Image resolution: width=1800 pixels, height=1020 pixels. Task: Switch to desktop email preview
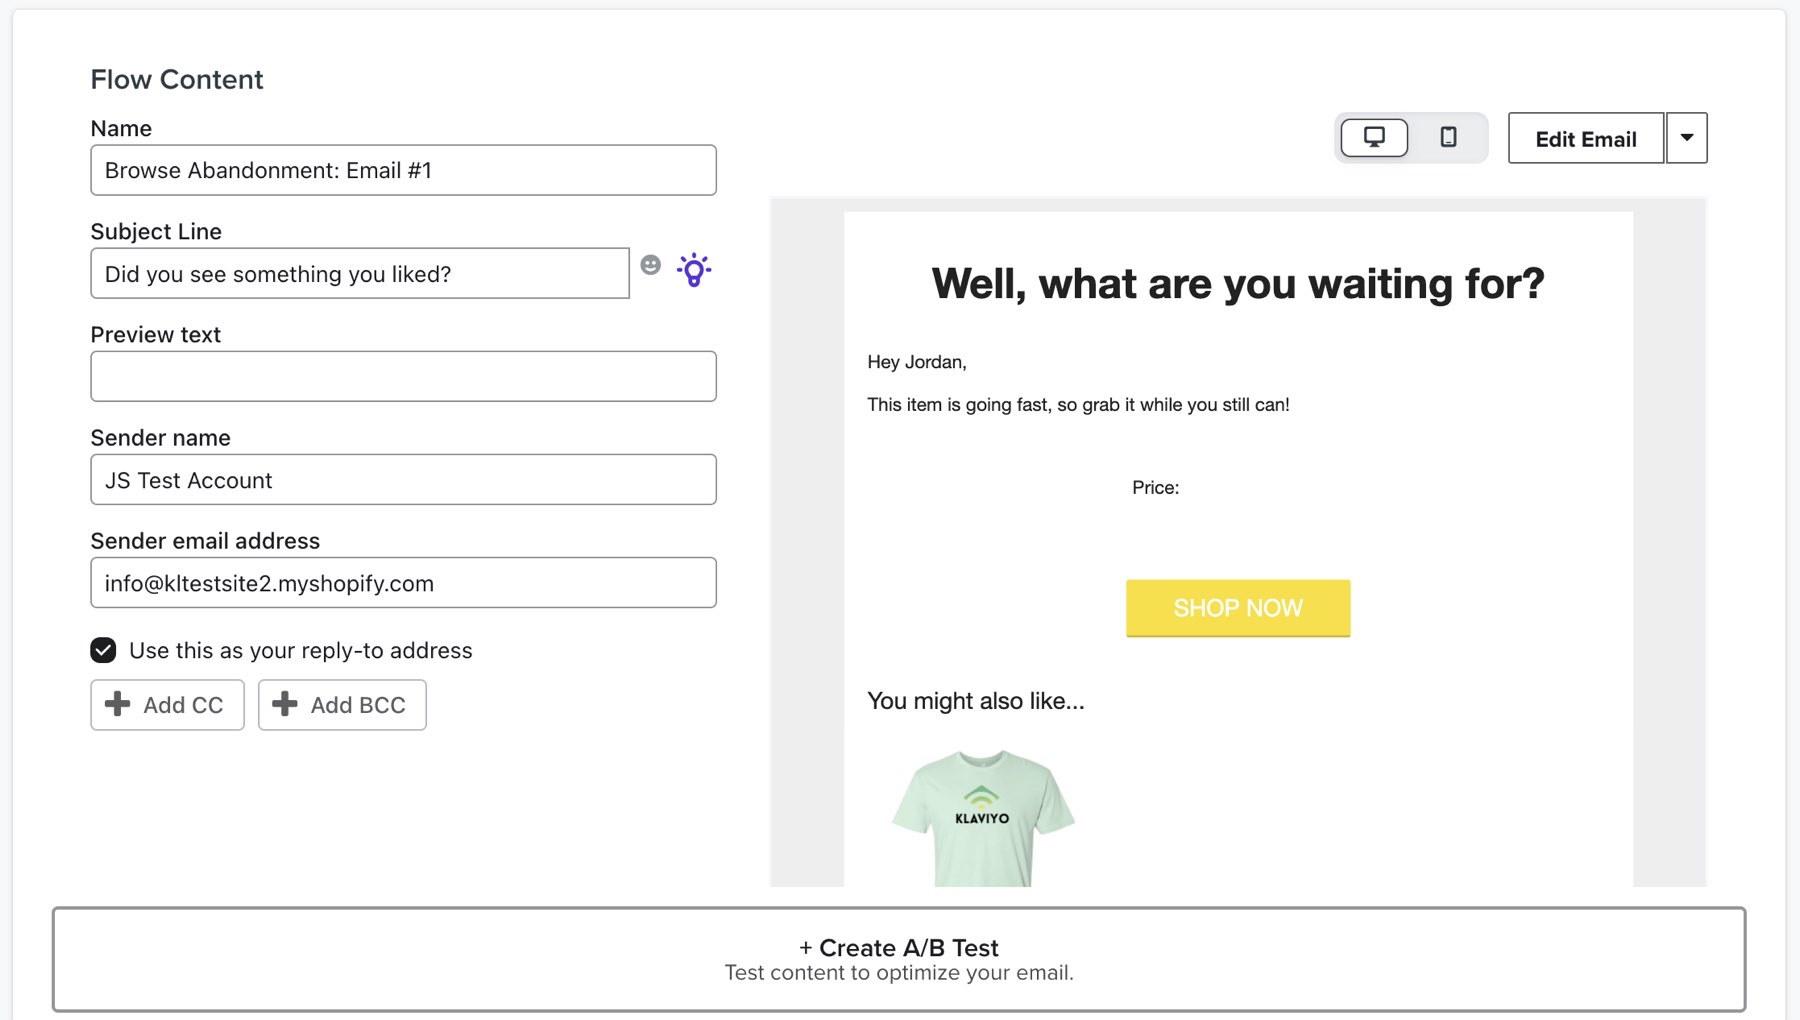pos(1374,137)
